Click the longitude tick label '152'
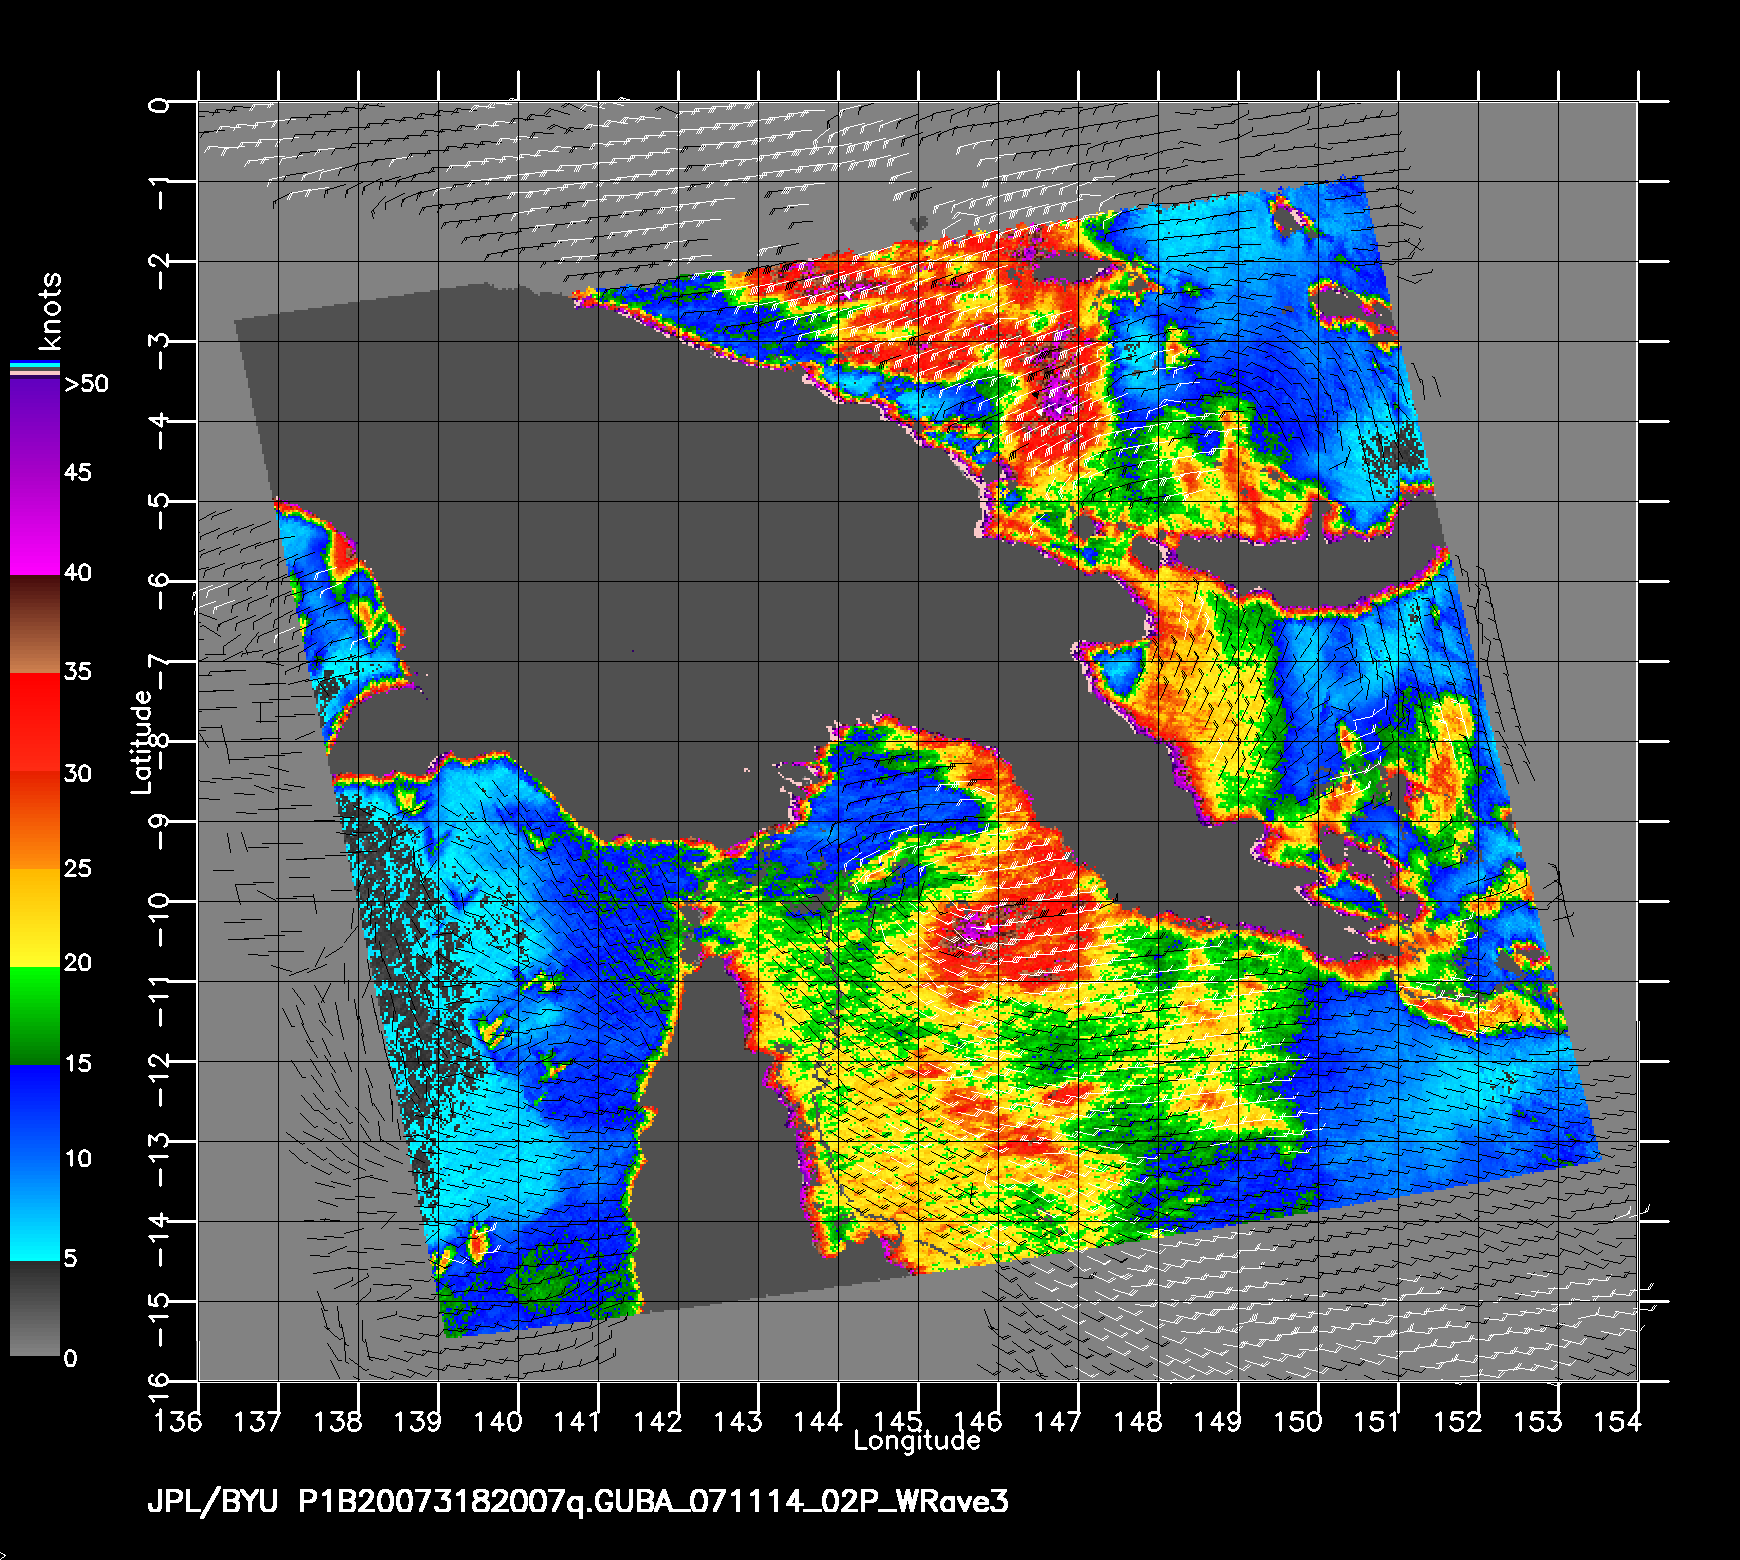The width and height of the screenshot is (1740, 1560). tap(1457, 1420)
